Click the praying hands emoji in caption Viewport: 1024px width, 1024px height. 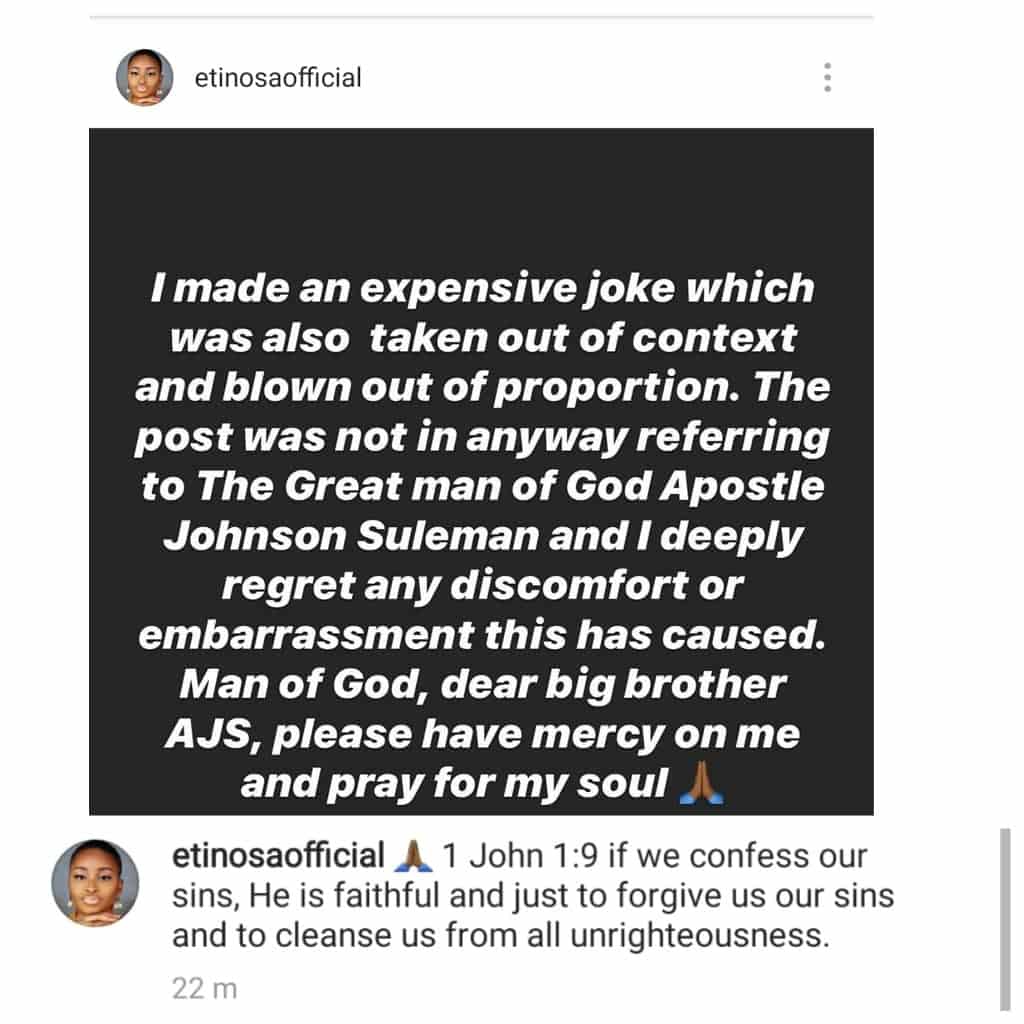(414, 857)
